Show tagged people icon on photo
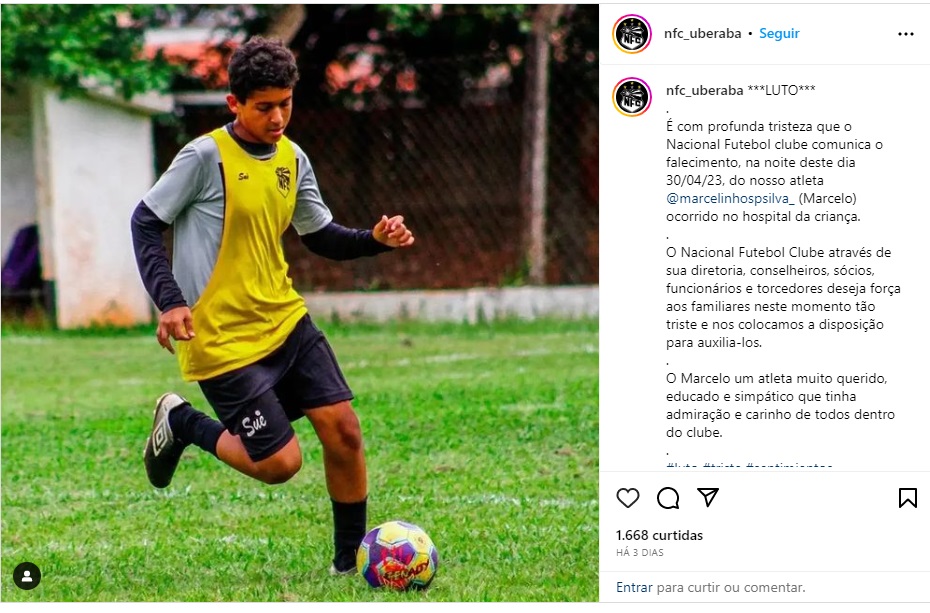The height and width of the screenshot is (613, 930). coord(27,576)
